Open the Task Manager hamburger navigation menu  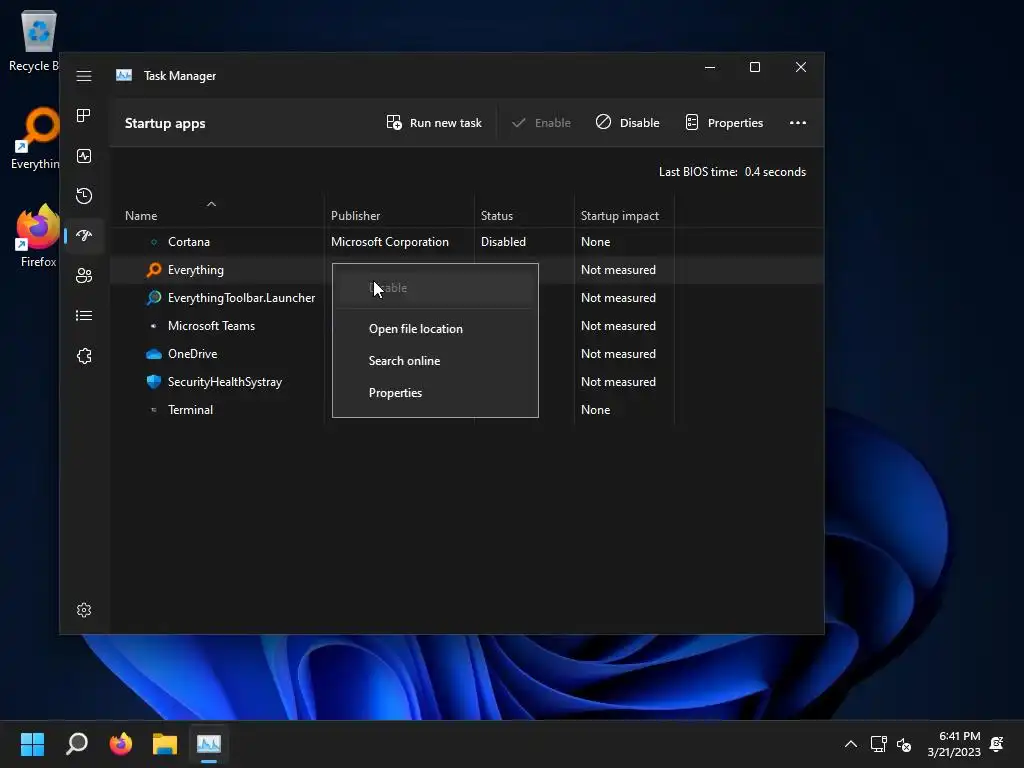(84, 76)
